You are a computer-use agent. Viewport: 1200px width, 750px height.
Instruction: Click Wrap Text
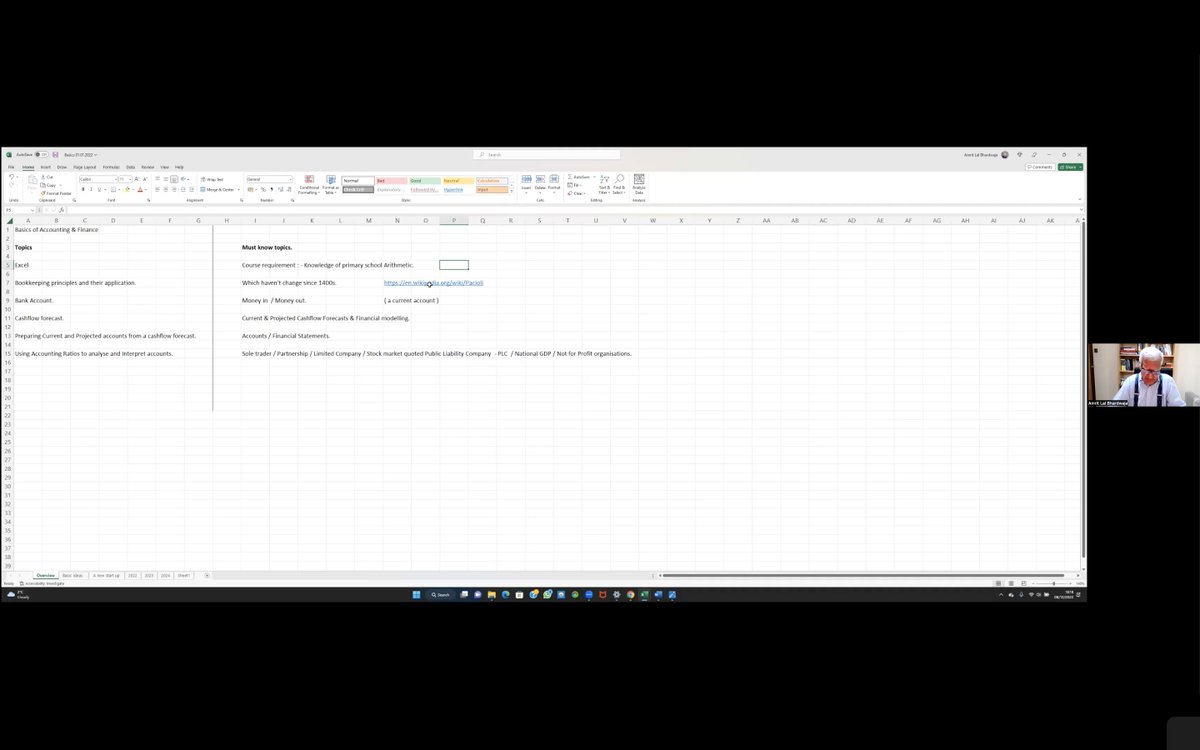point(212,179)
